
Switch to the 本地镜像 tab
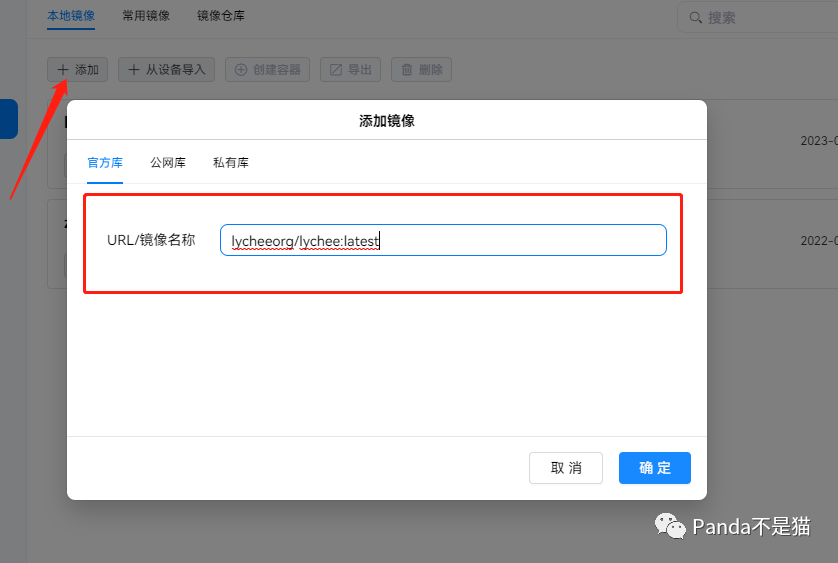pos(71,16)
